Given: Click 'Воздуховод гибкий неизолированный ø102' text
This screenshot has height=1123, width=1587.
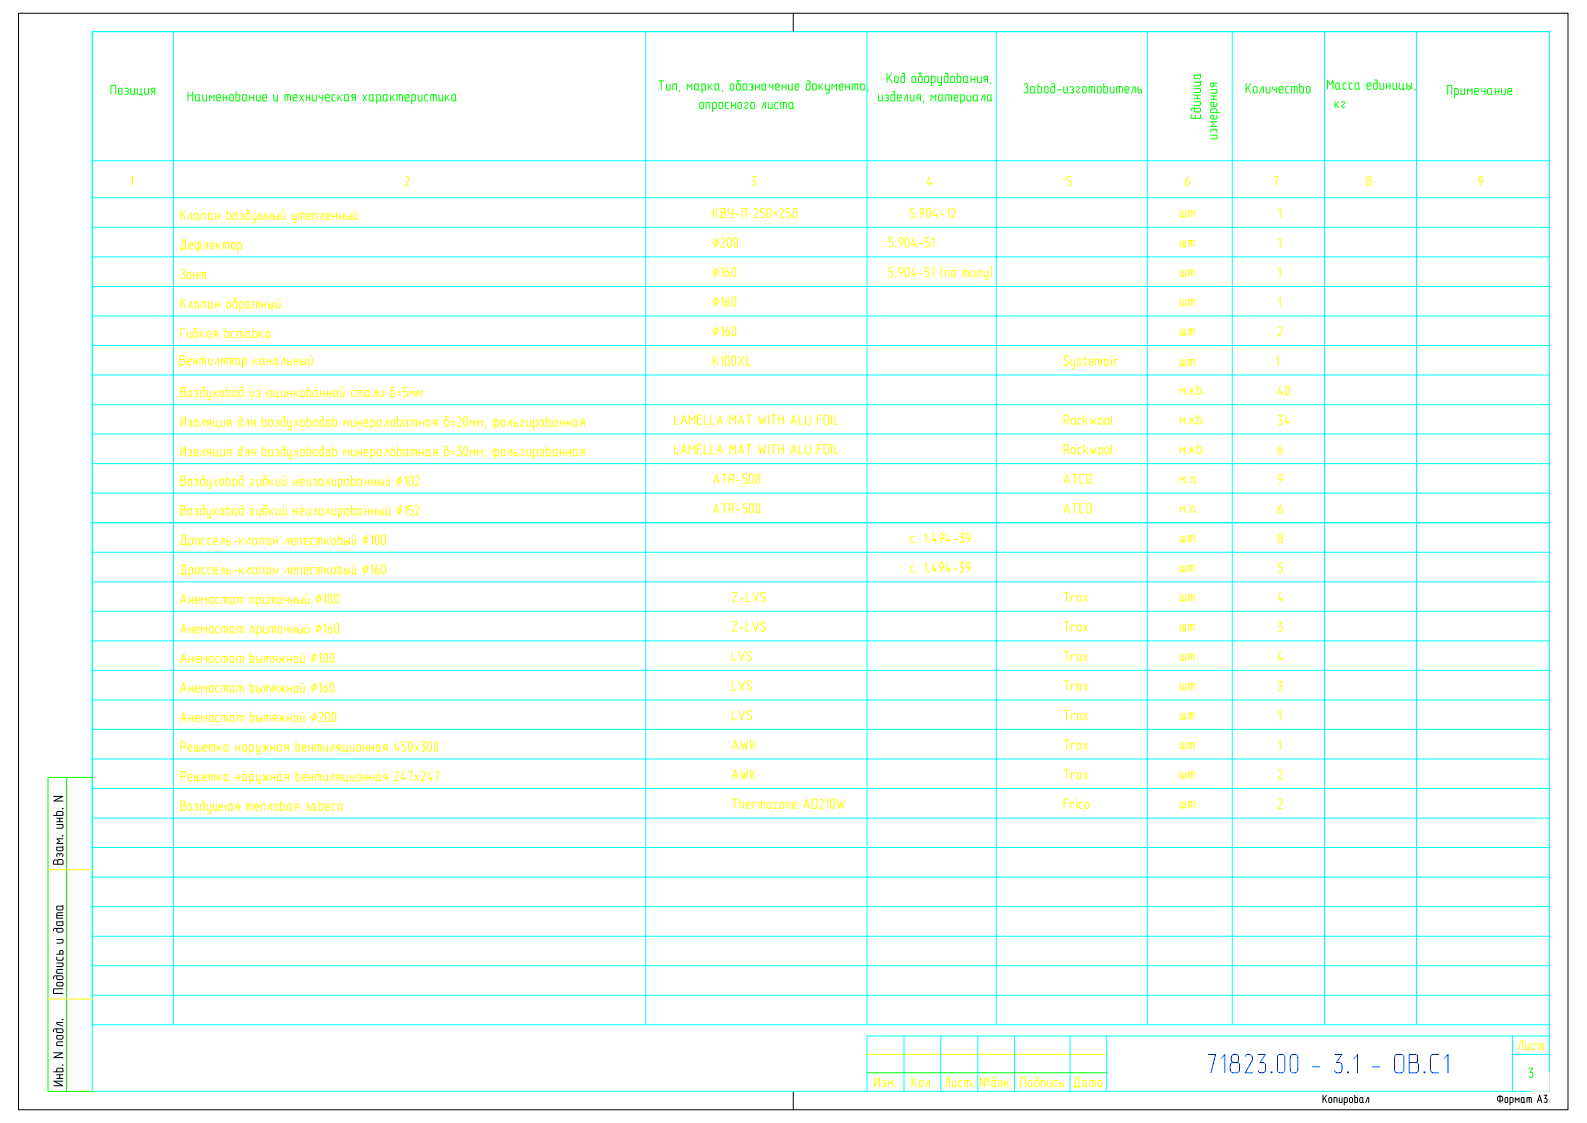Looking at the screenshot, I should pos(299,481).
